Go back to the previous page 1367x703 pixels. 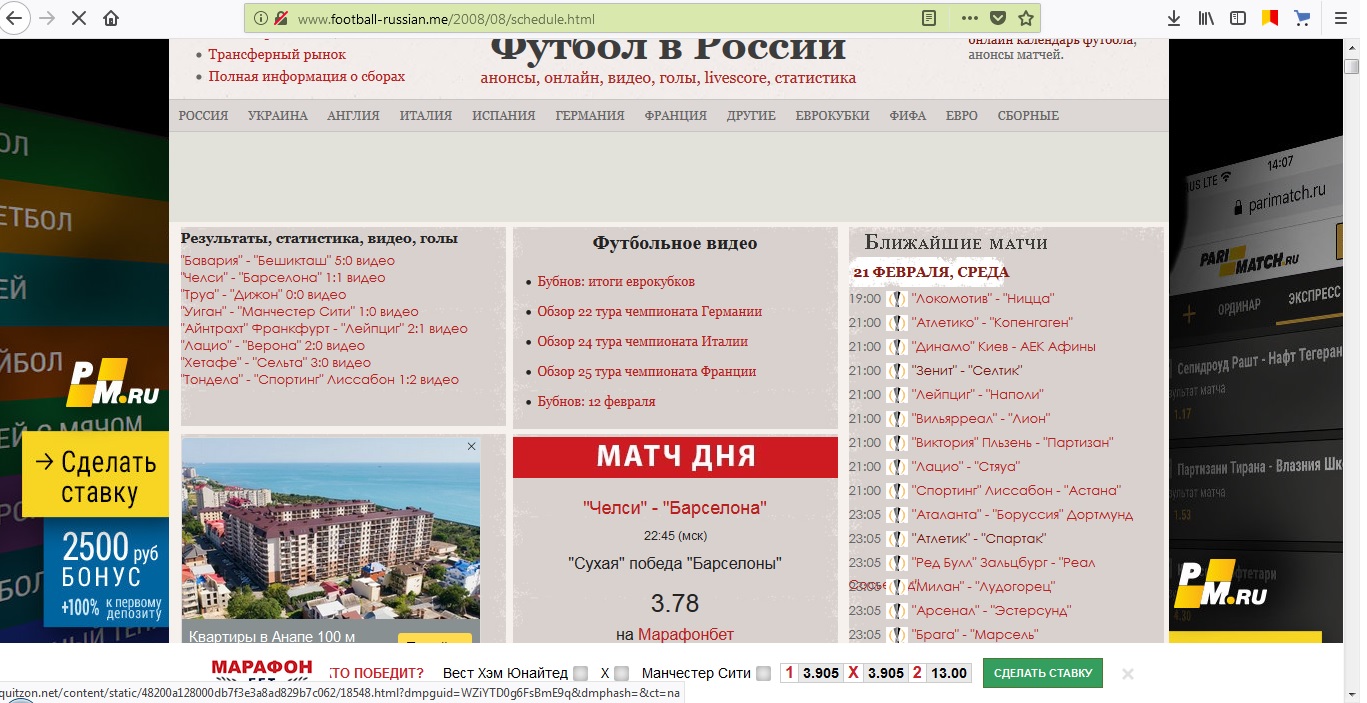[15, 18]
